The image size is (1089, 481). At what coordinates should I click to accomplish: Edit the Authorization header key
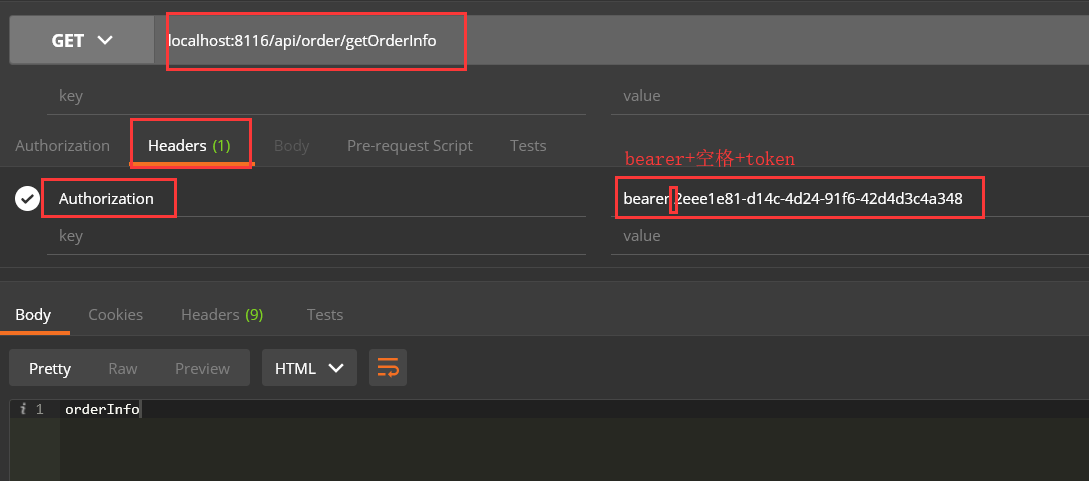(316, 199)
